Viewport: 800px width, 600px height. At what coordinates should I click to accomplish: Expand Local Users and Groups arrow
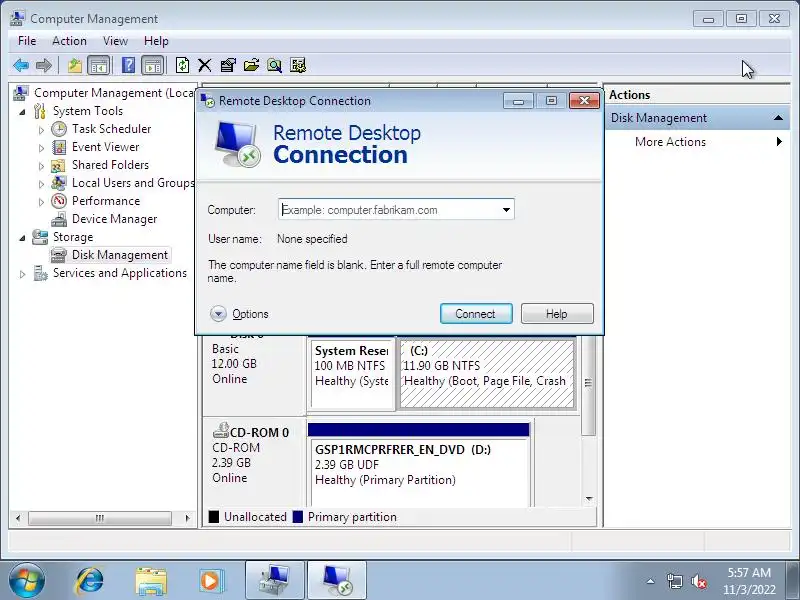[x=41, y=184]
